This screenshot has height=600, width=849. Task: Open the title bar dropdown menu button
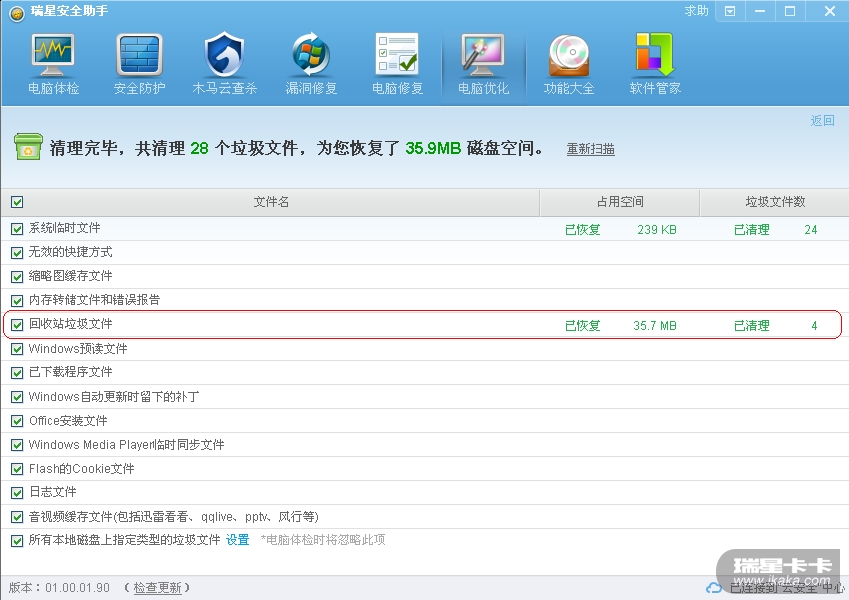[x=730, y=11]
